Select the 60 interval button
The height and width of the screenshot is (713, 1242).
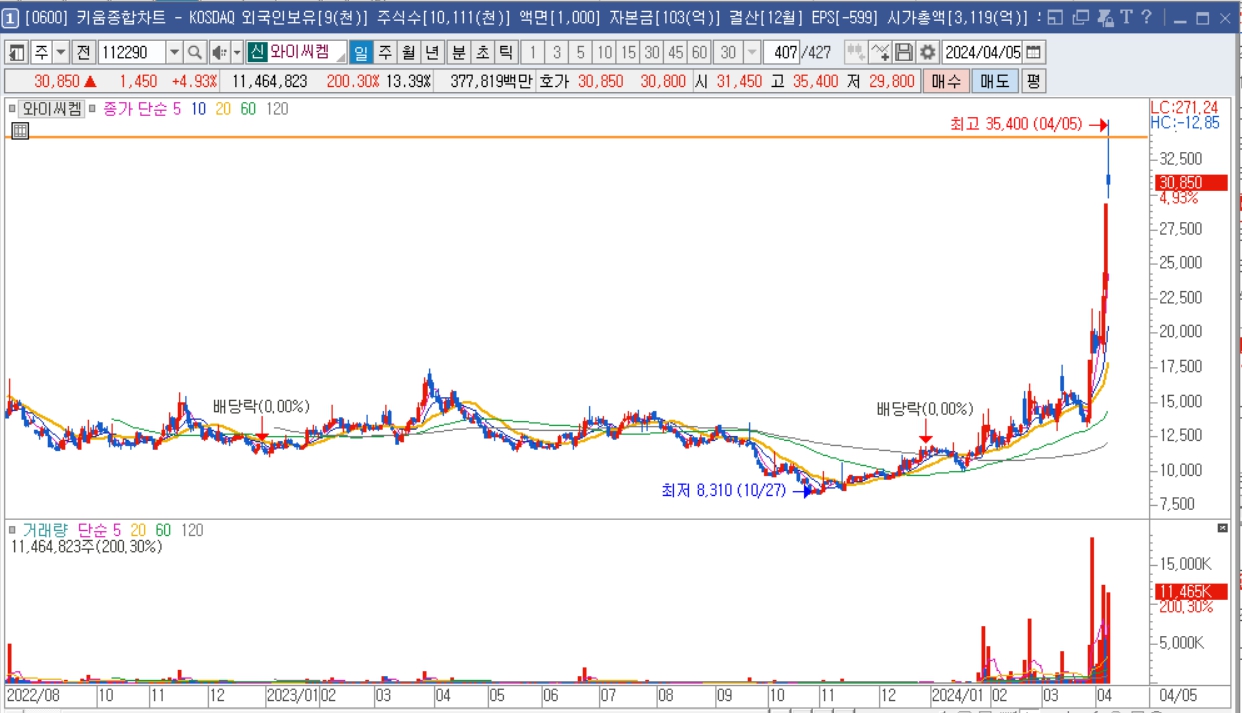click(x=700, y=53)
